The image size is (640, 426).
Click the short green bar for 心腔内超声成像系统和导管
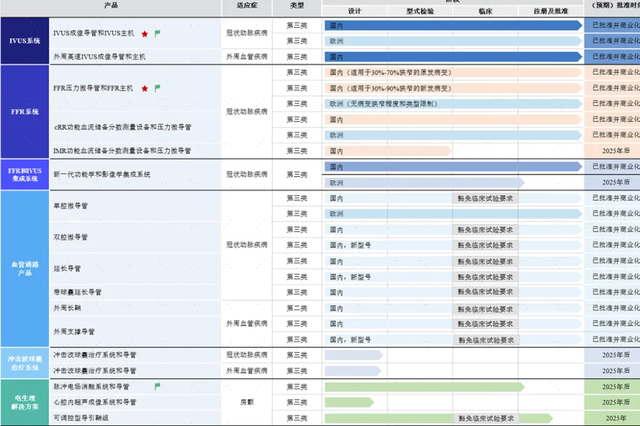(349, 402)
